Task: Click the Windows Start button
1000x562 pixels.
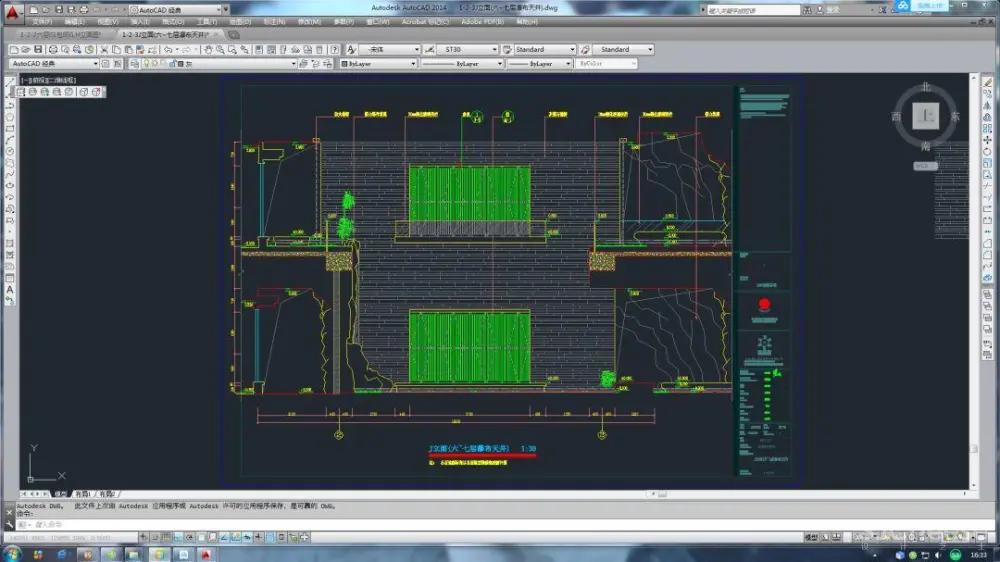Action: pos(12,553)
